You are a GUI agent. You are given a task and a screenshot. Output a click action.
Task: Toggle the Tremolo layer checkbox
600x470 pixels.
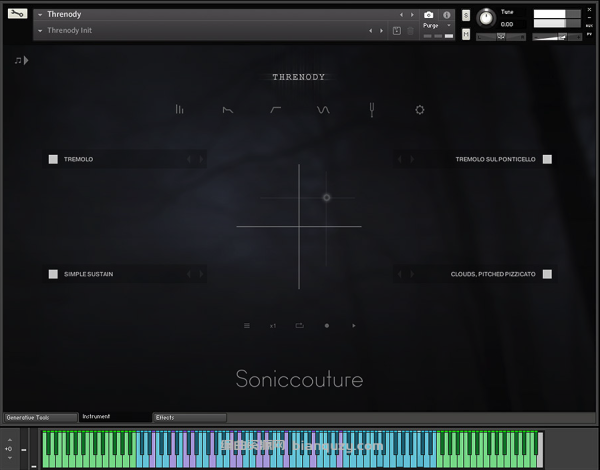(x=53, y=159)
